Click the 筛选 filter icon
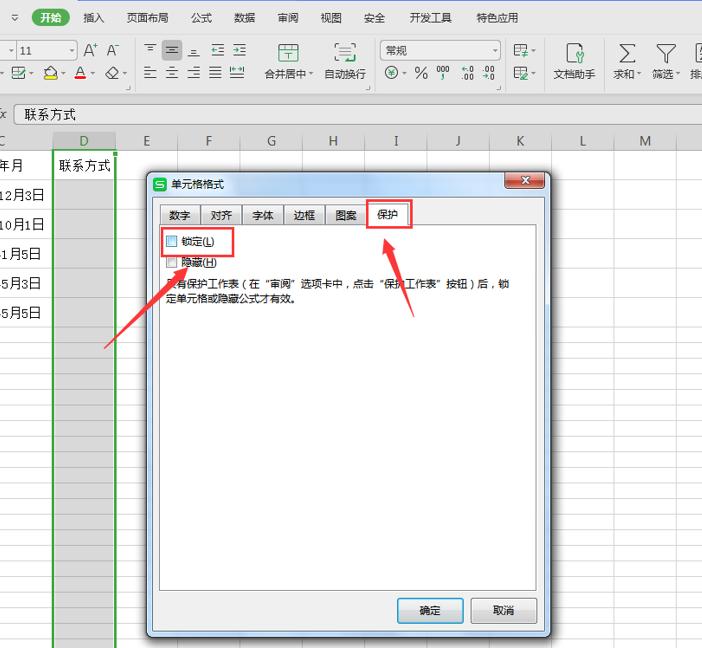The image size is (702, 648). tap(665, 54)
